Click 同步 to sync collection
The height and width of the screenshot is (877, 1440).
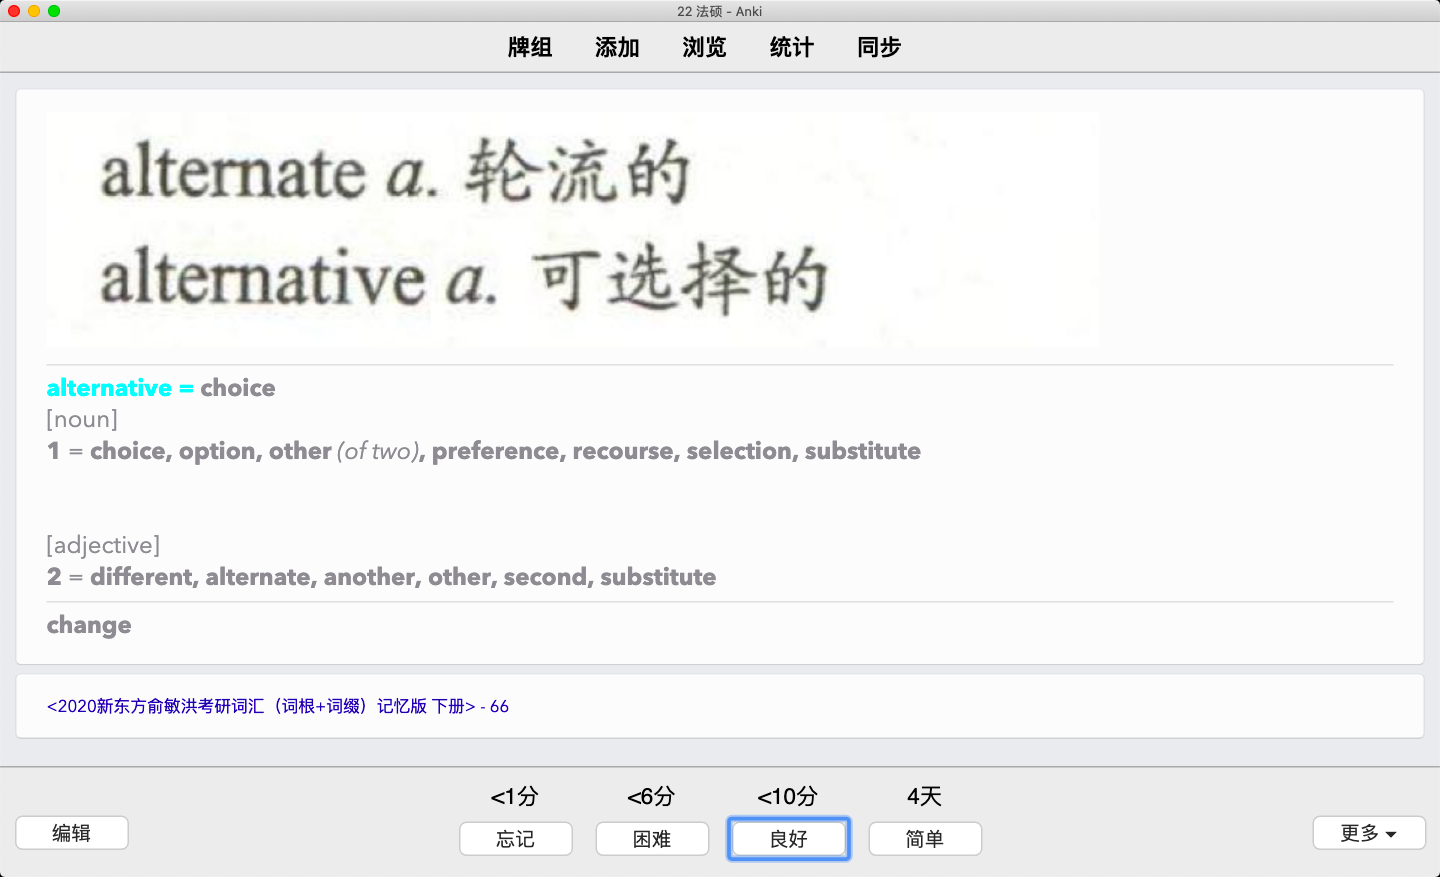(x=879, y=47)
